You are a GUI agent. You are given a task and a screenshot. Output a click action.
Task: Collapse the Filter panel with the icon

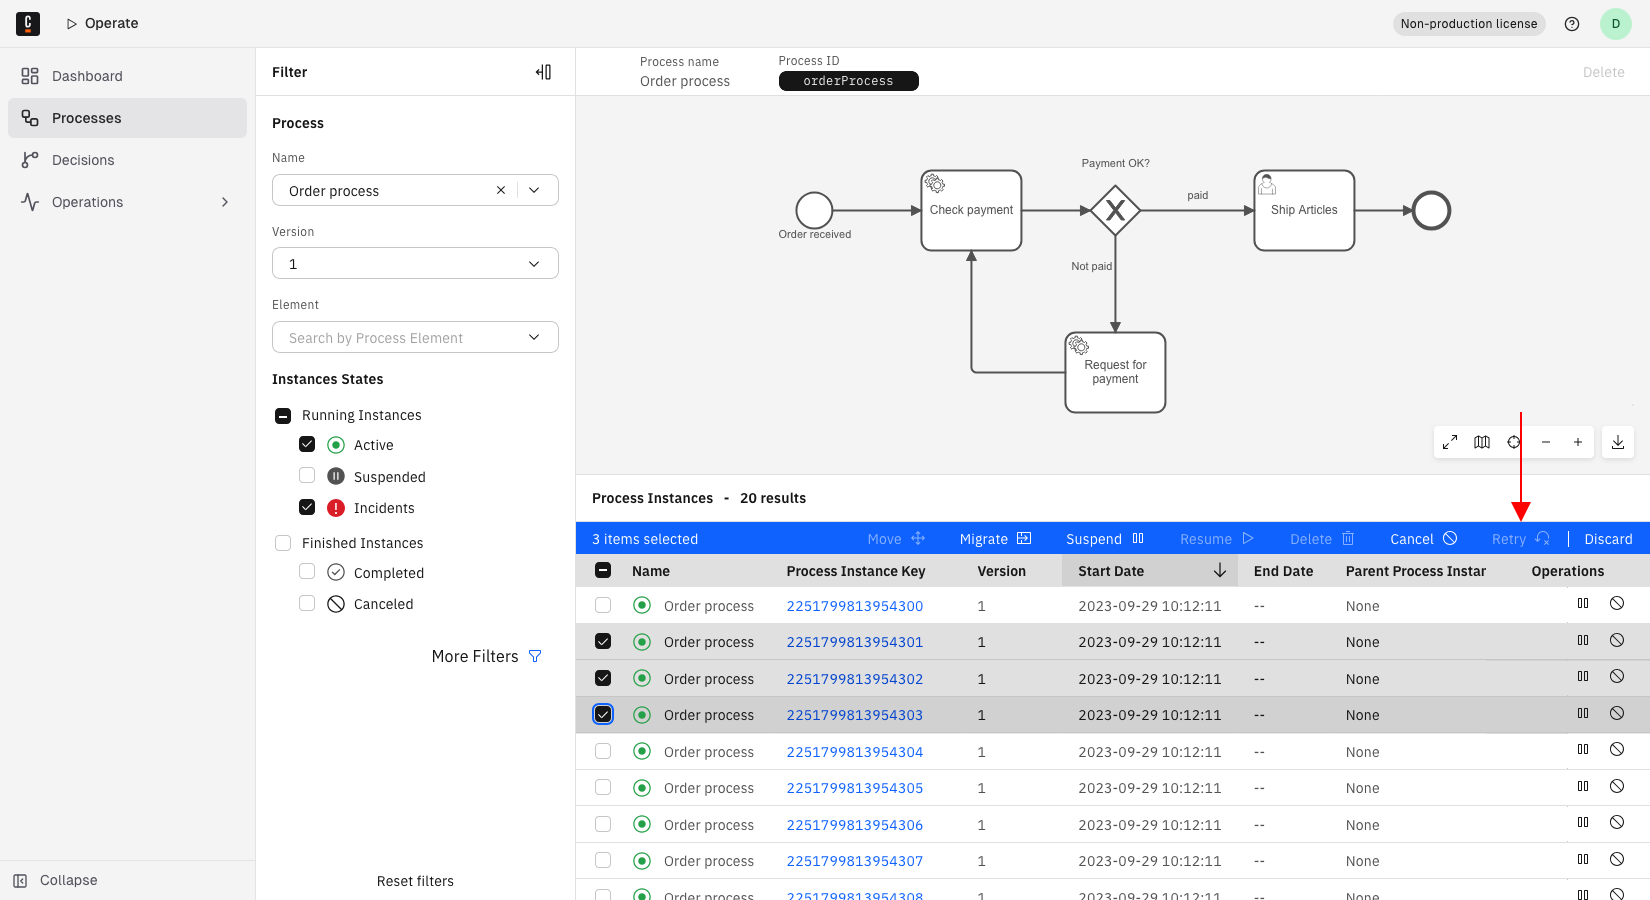click(543, 72)
